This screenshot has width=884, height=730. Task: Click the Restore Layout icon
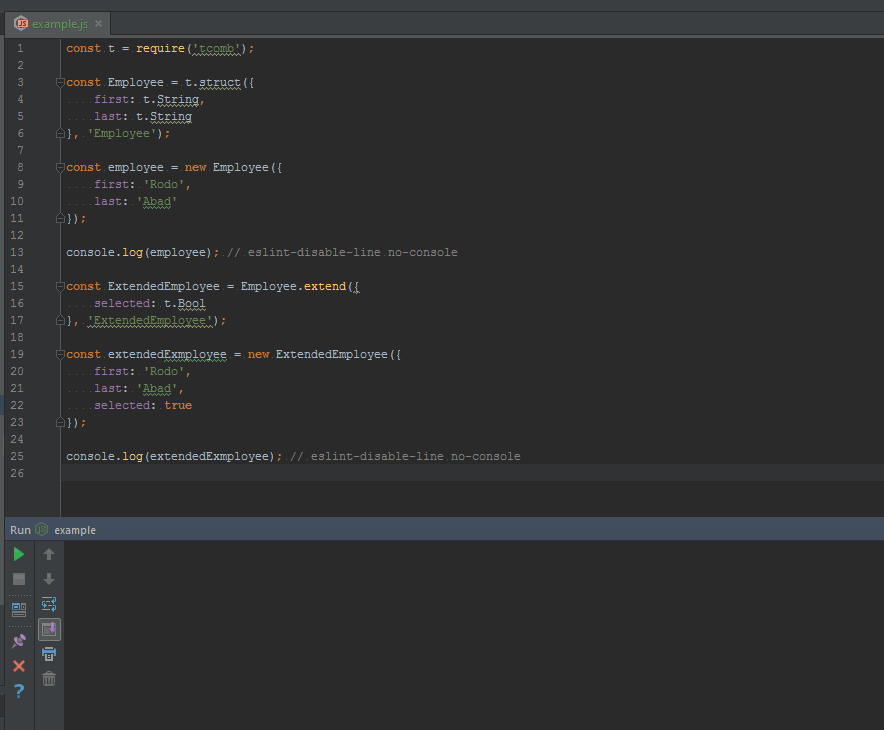pyautogui.click(x=19, y=608)
